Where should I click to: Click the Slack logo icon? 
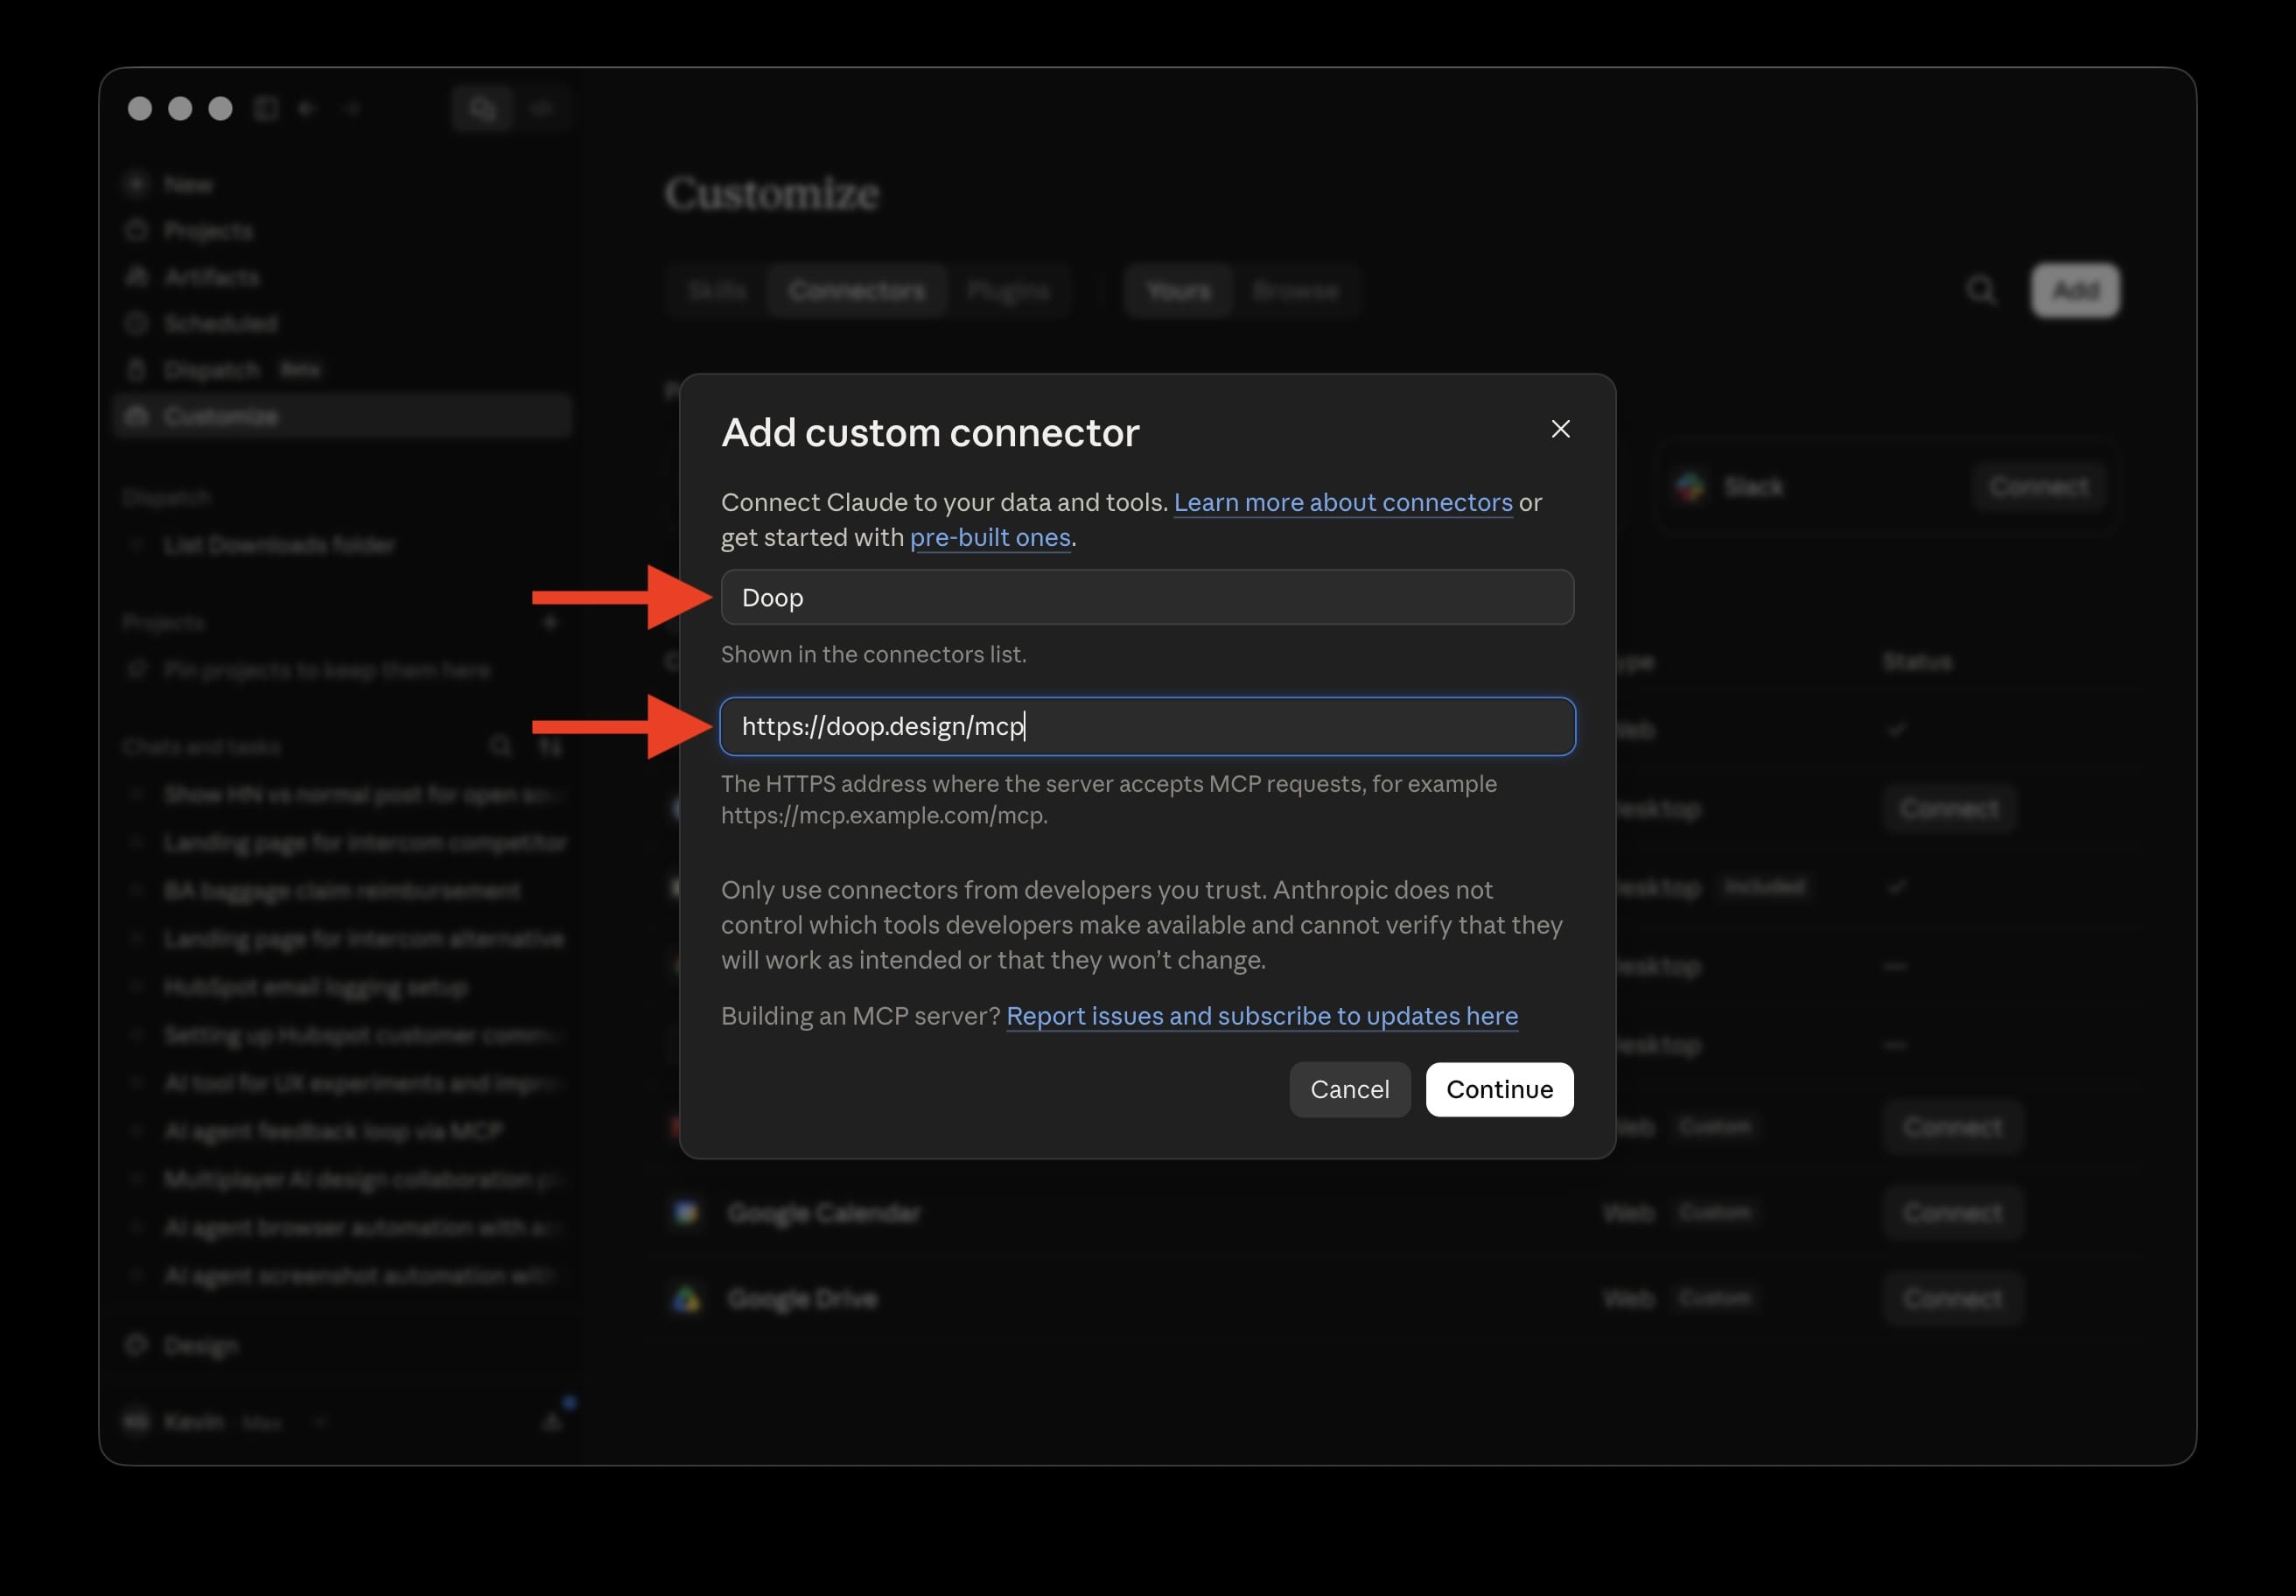click(1690, 486)
